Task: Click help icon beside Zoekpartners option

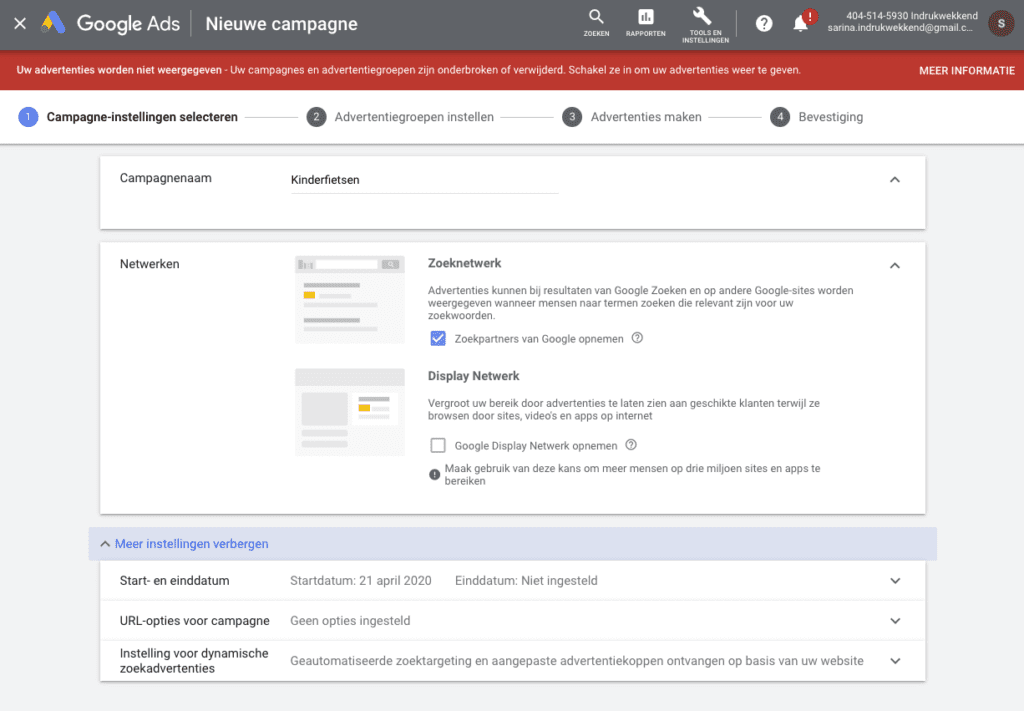Action: pyautogui.click(x=637, y=338)
